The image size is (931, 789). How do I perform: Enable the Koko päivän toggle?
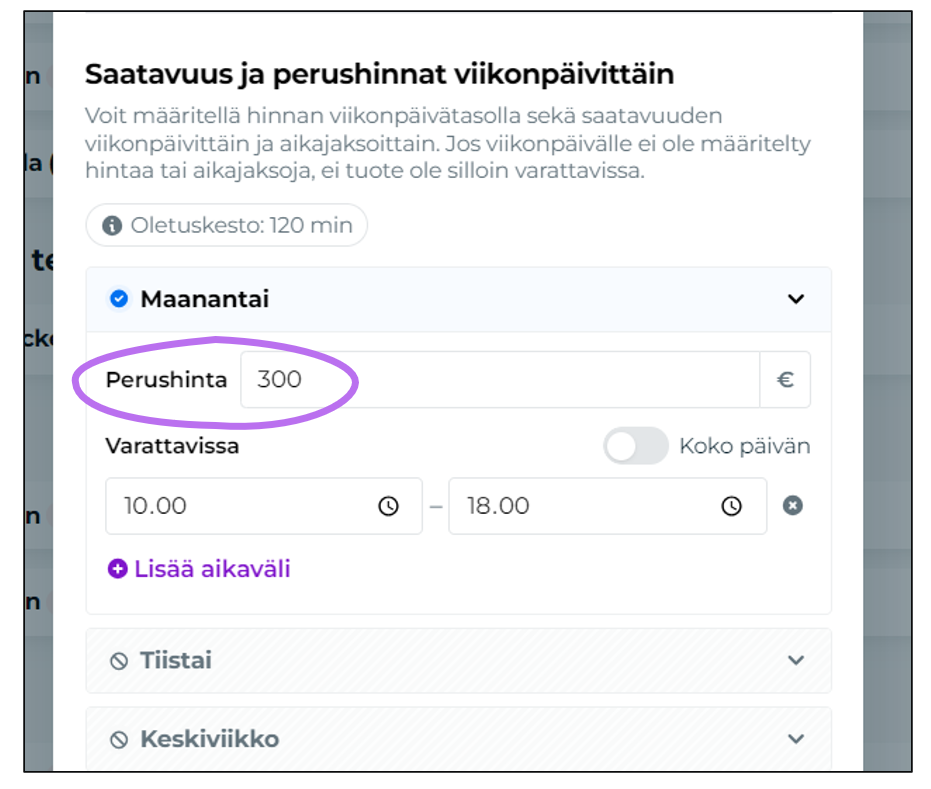[x=637, y=447]
